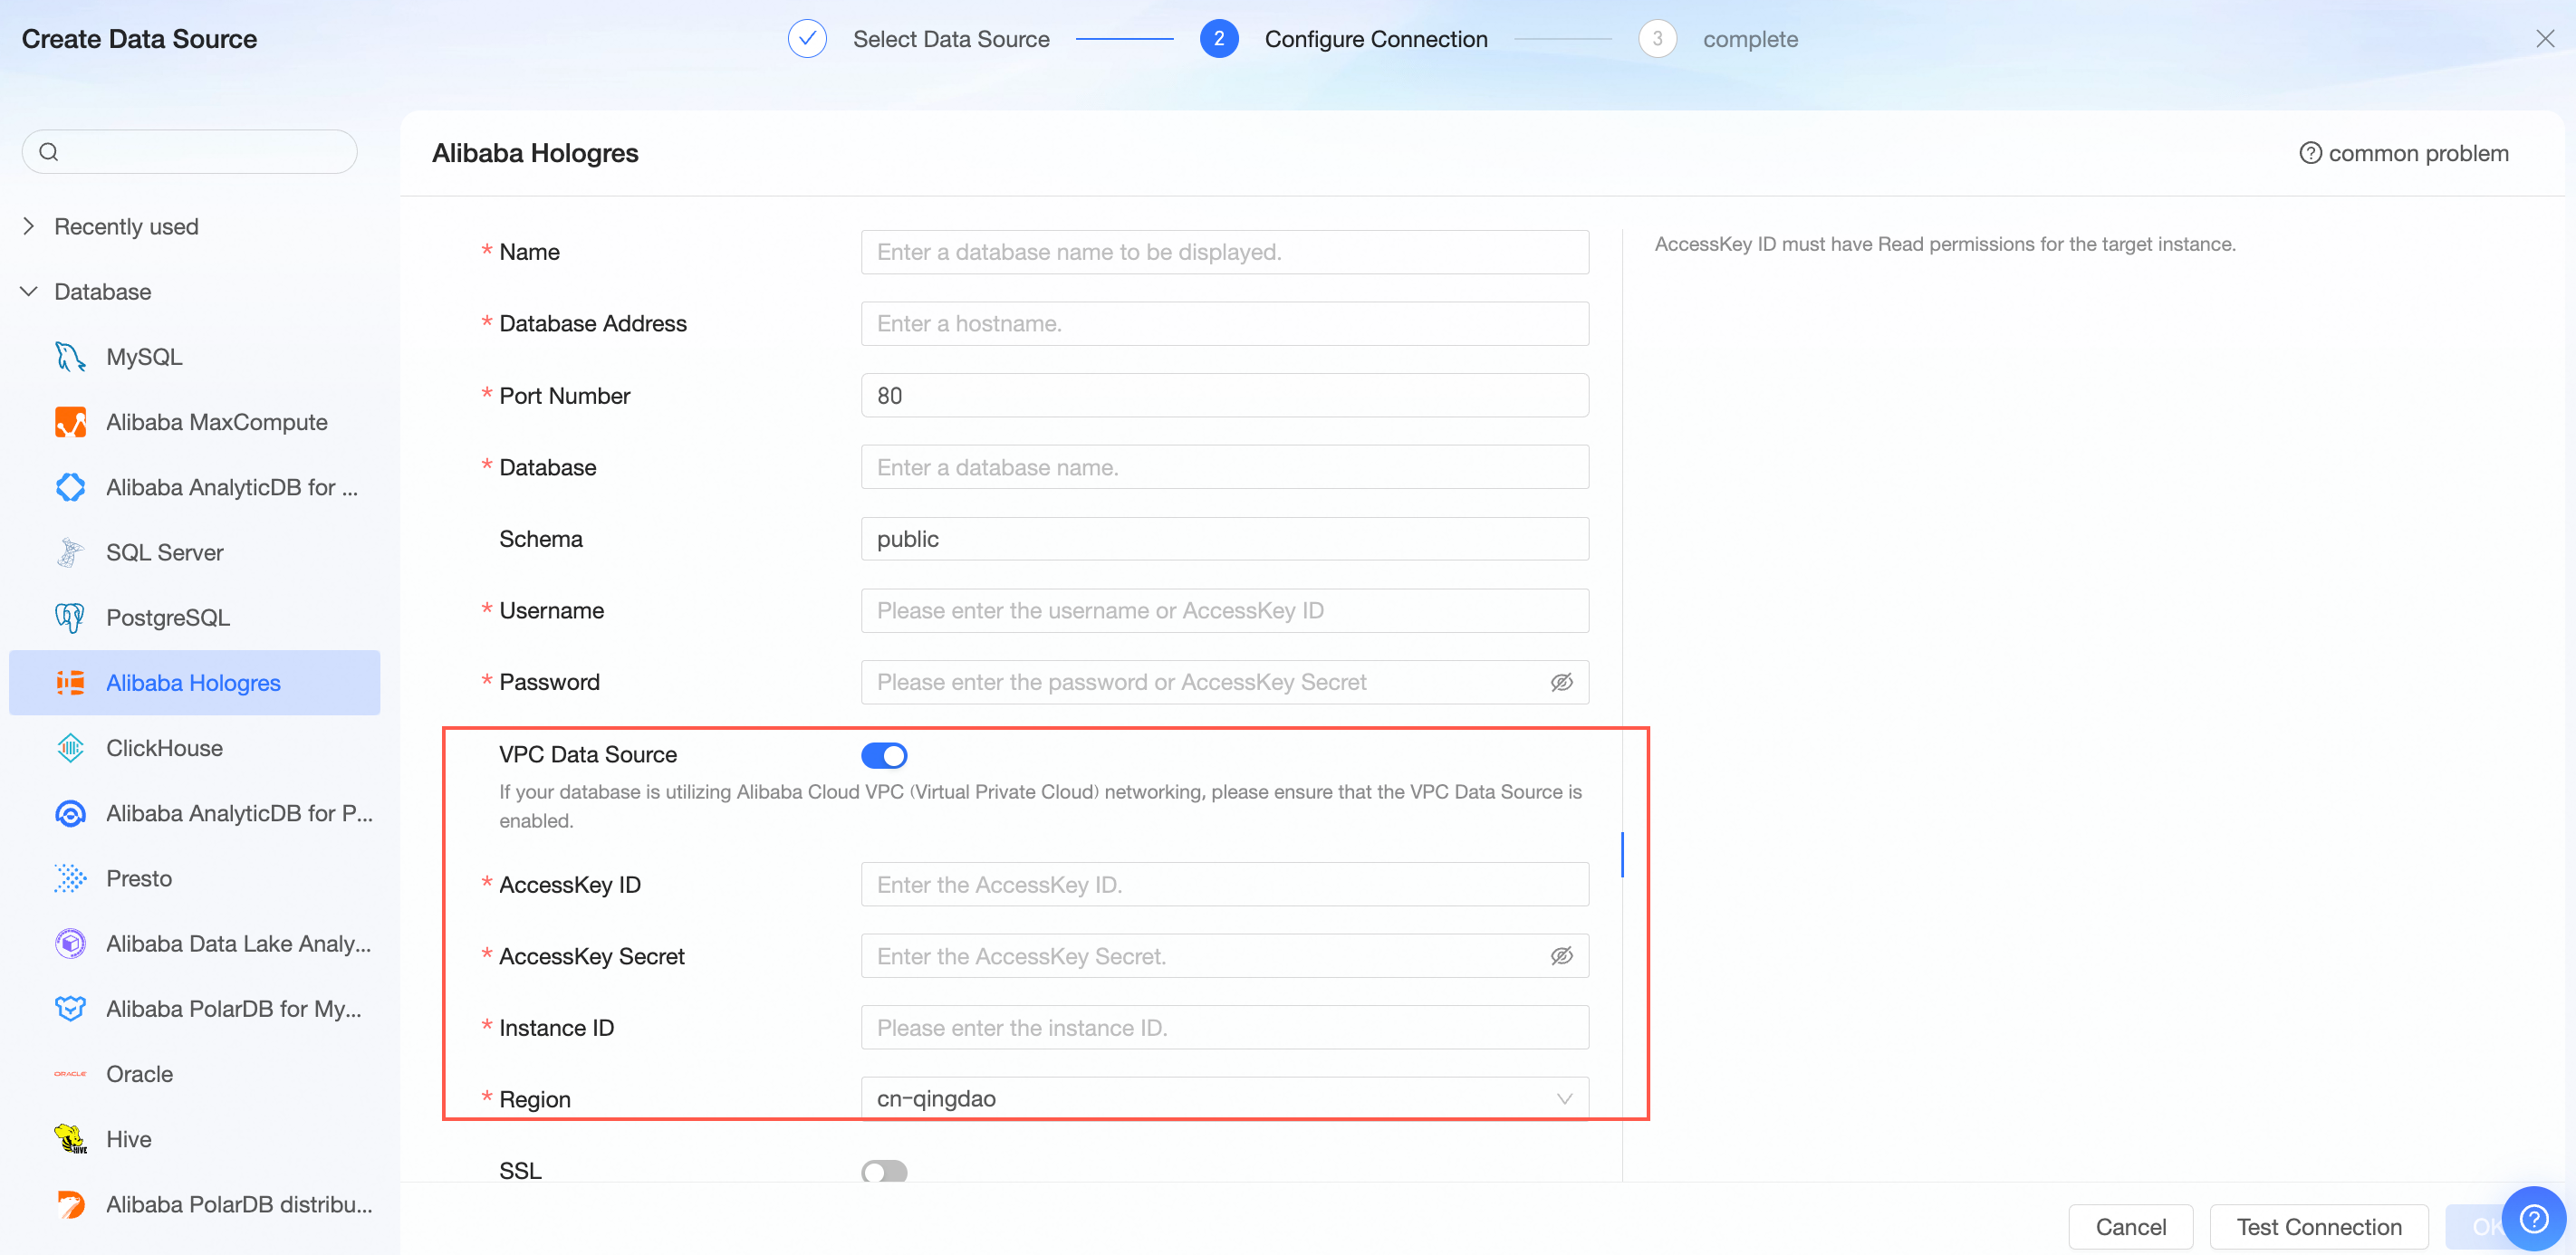Show the Password field contents
This screenshot has height=1255, width=2576.
[1561, 683]
